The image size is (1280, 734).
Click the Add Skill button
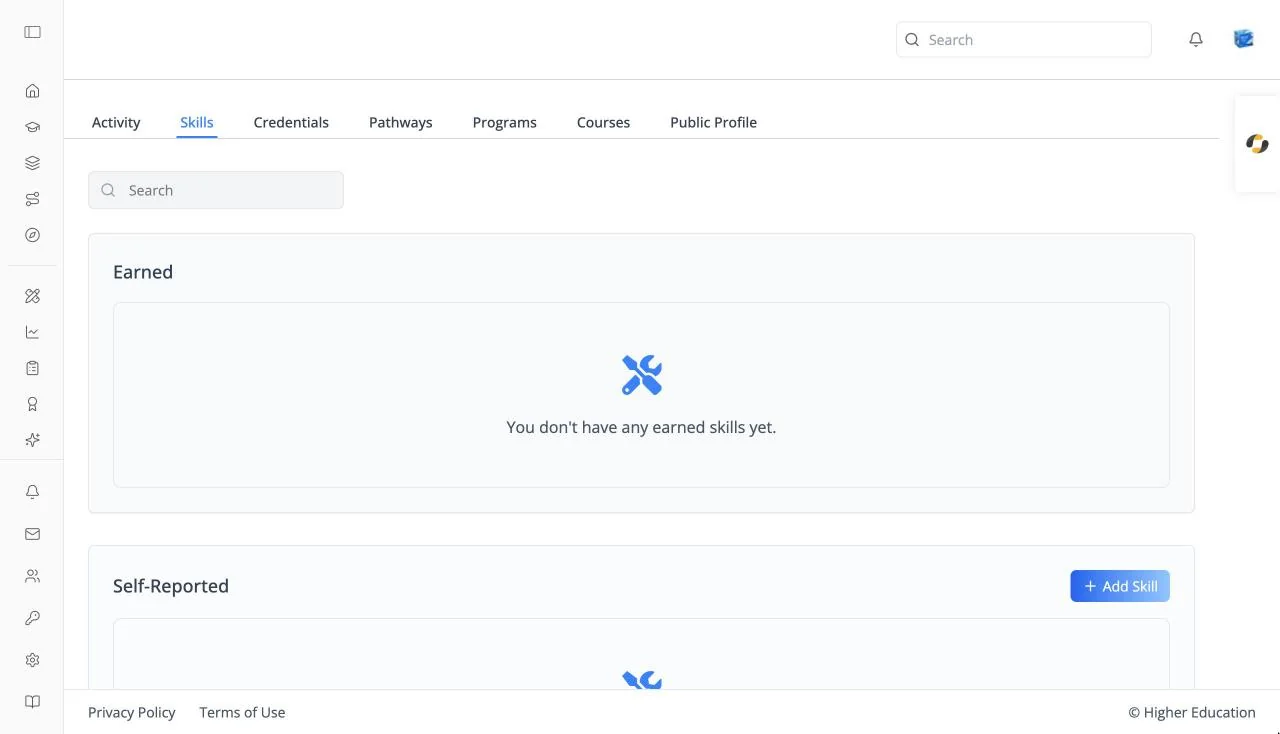(x=1120, y=586)
